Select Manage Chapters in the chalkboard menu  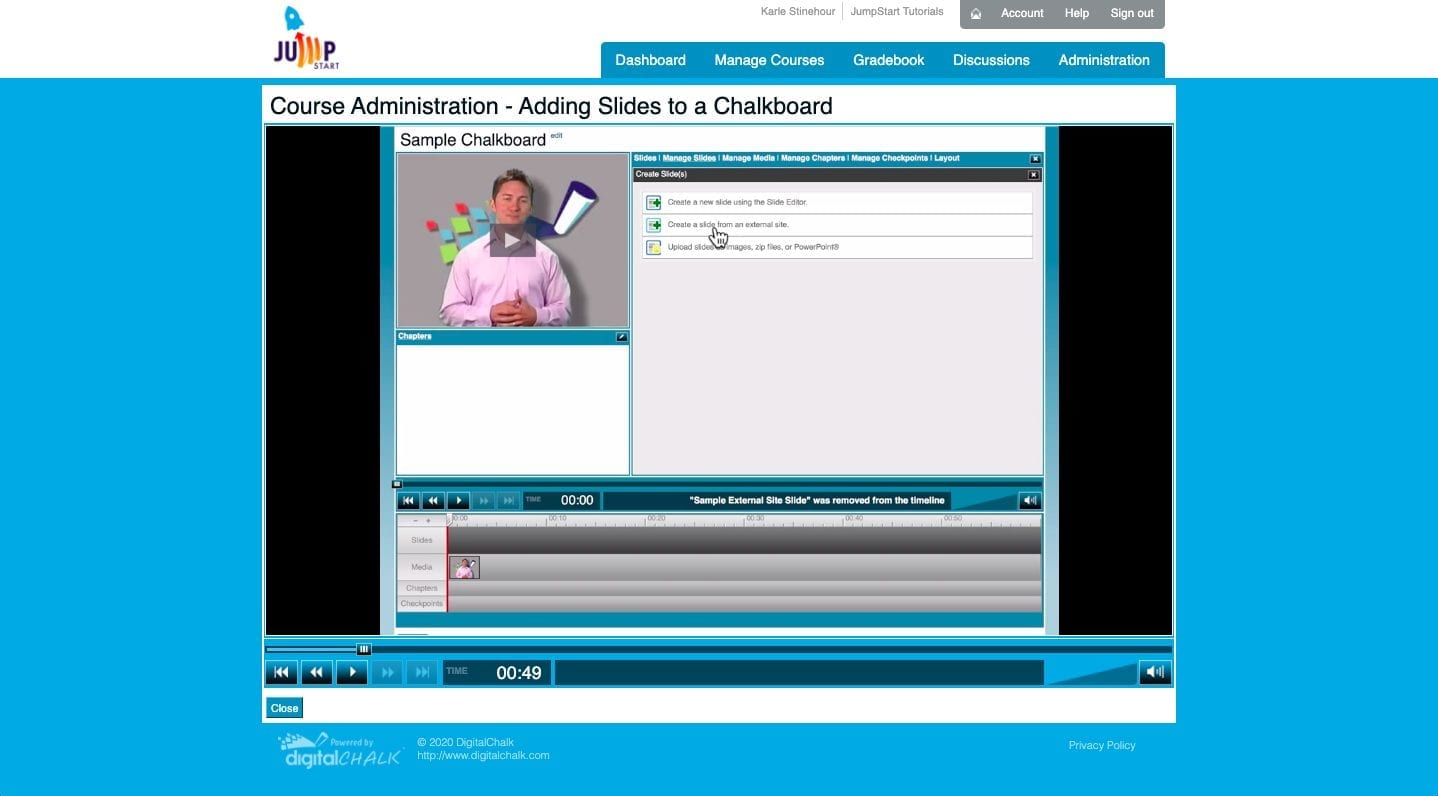813,158
